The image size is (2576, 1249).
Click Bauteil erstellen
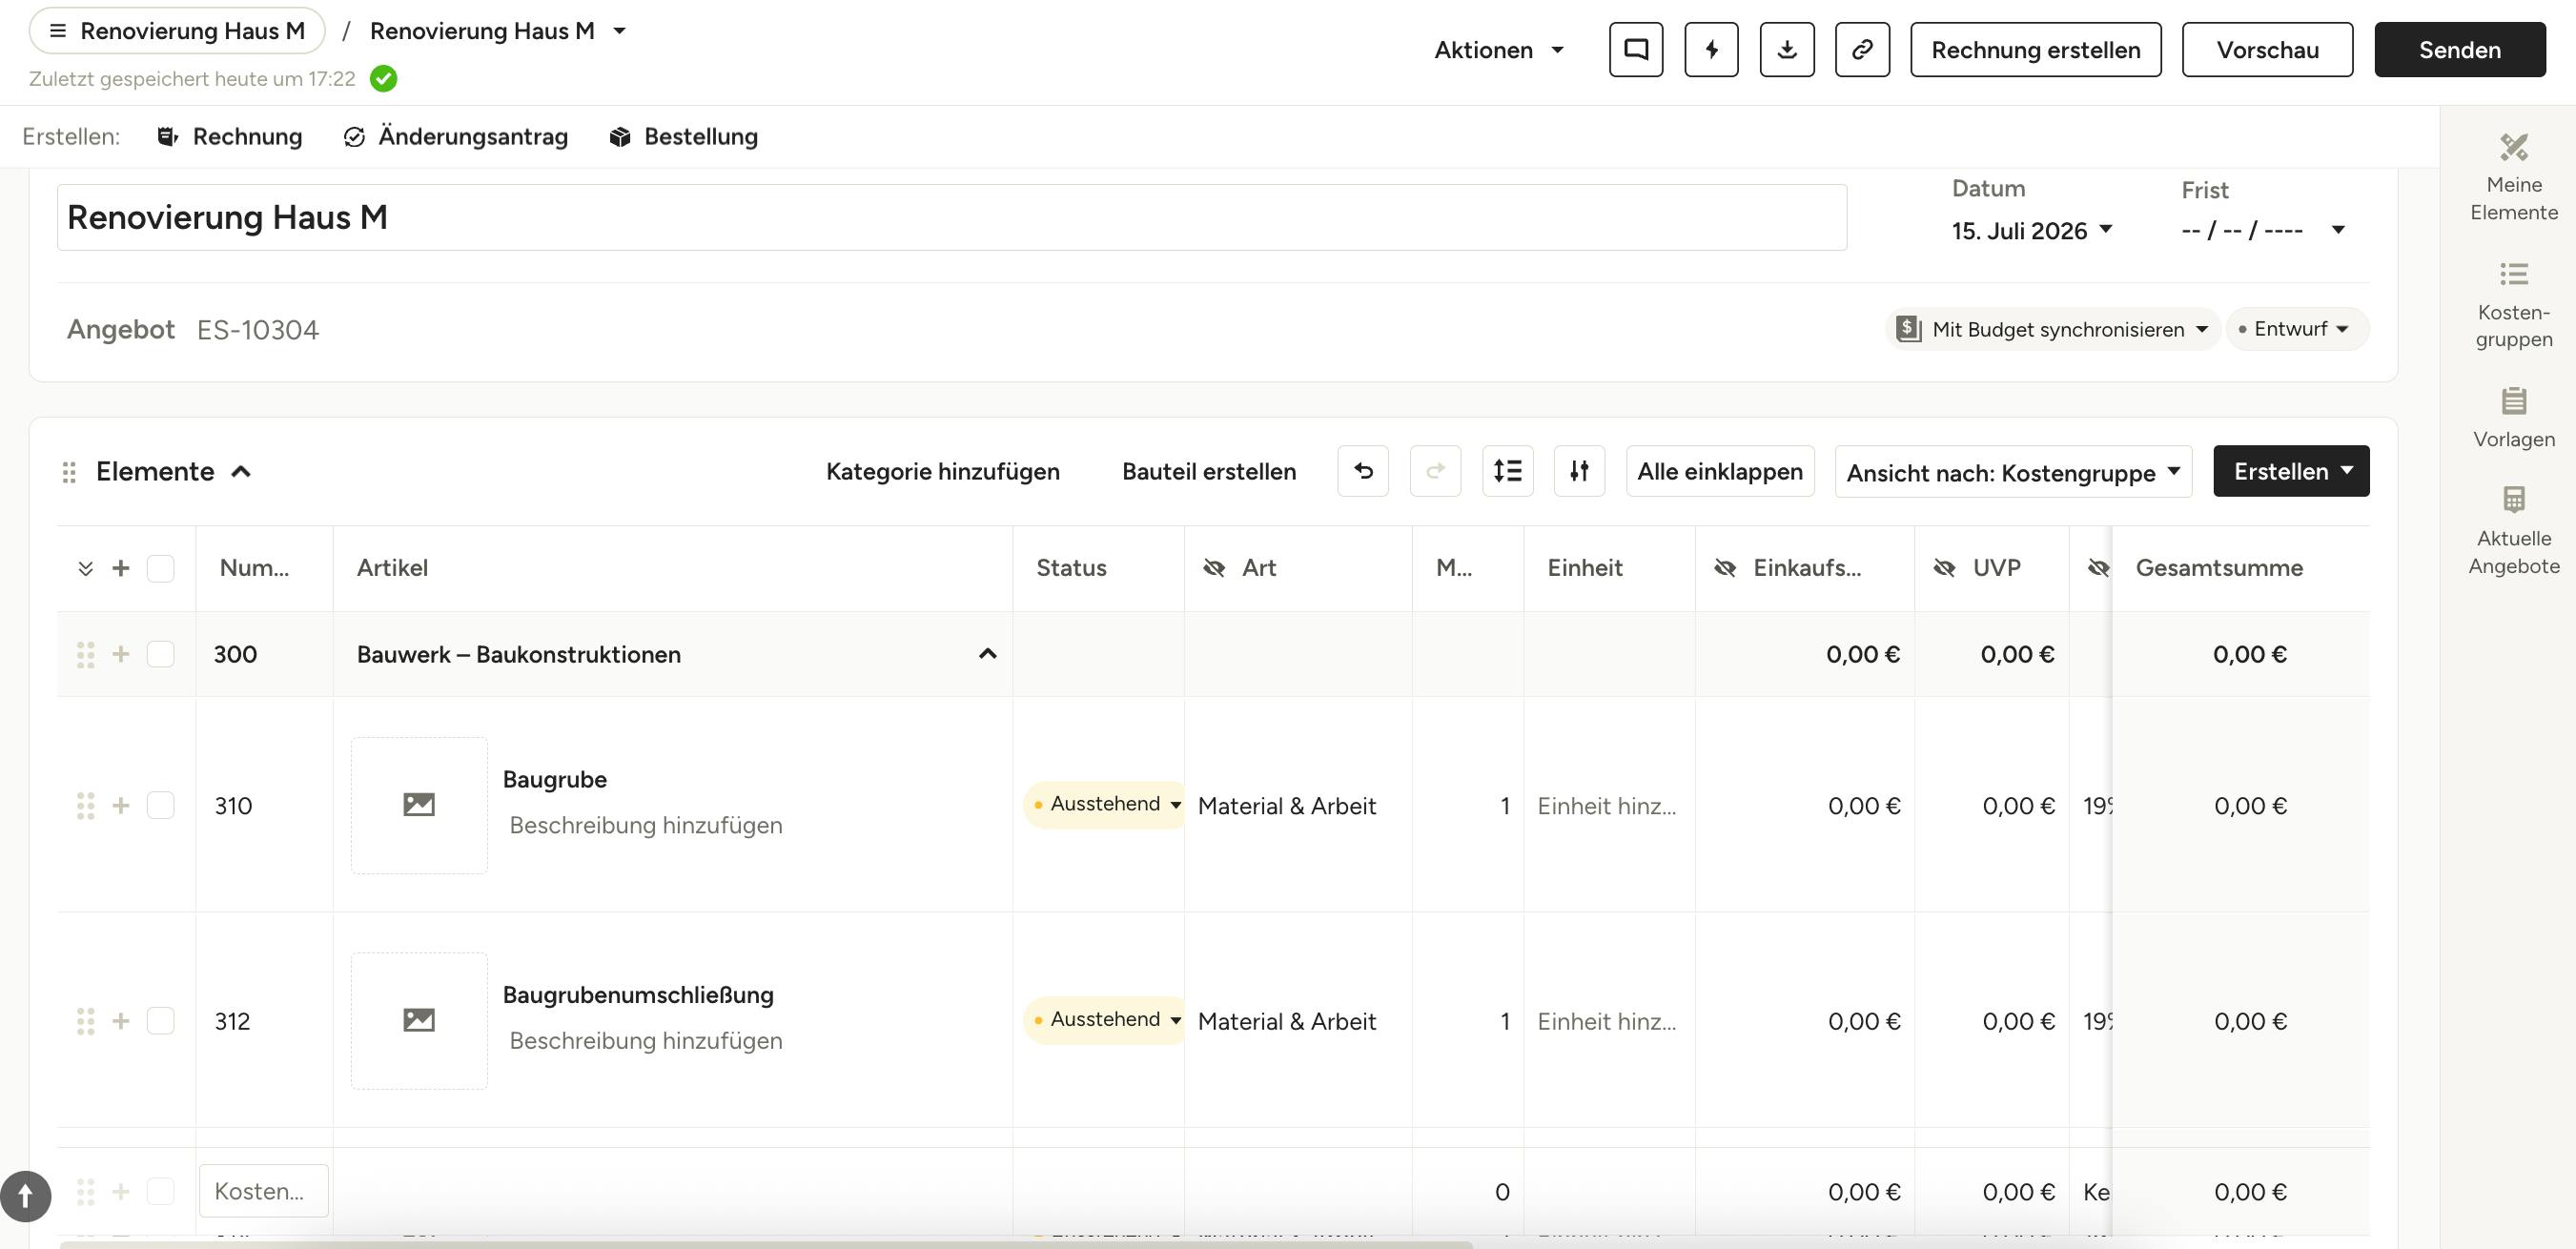[x=1208, y=472]
